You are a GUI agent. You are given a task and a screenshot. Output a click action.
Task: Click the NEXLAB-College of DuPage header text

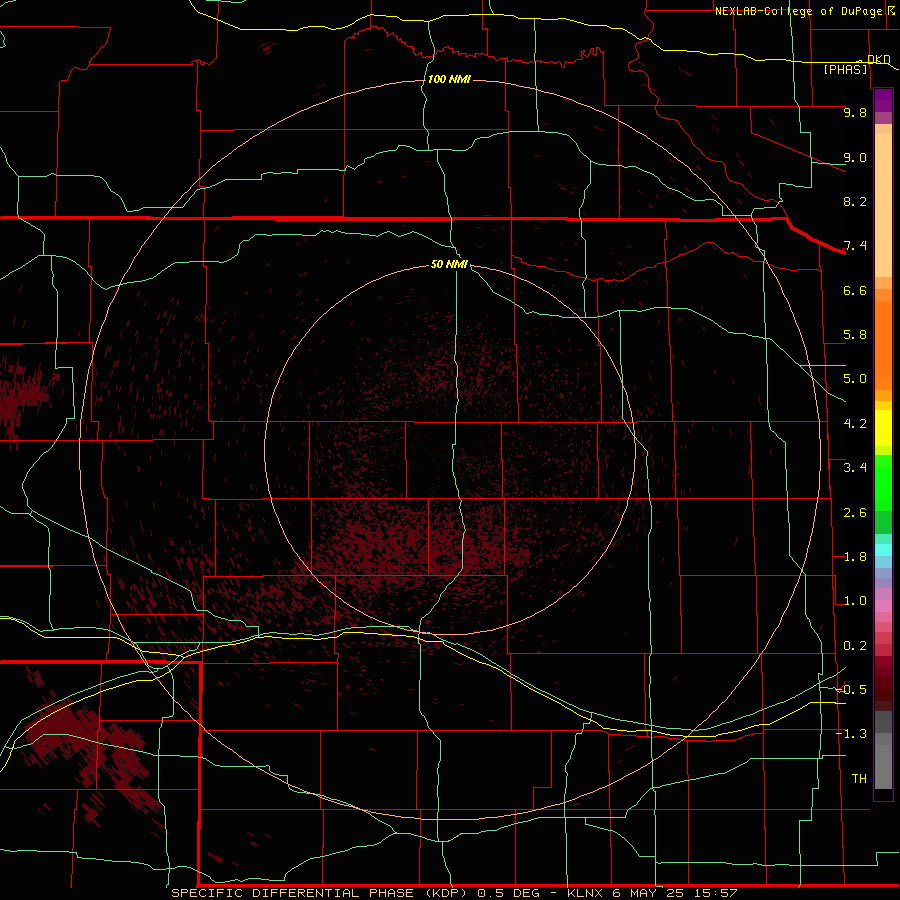click(x=798, y=11)
